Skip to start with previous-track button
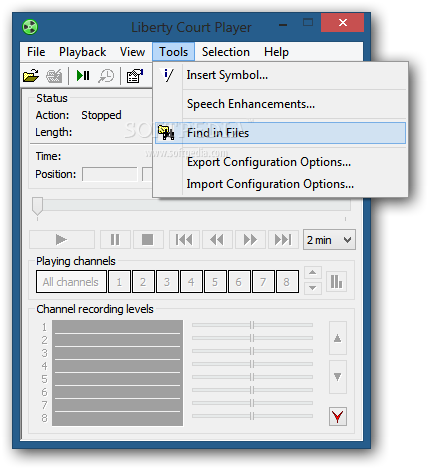This screenshot has height=469, width=429. coord(184,239)
